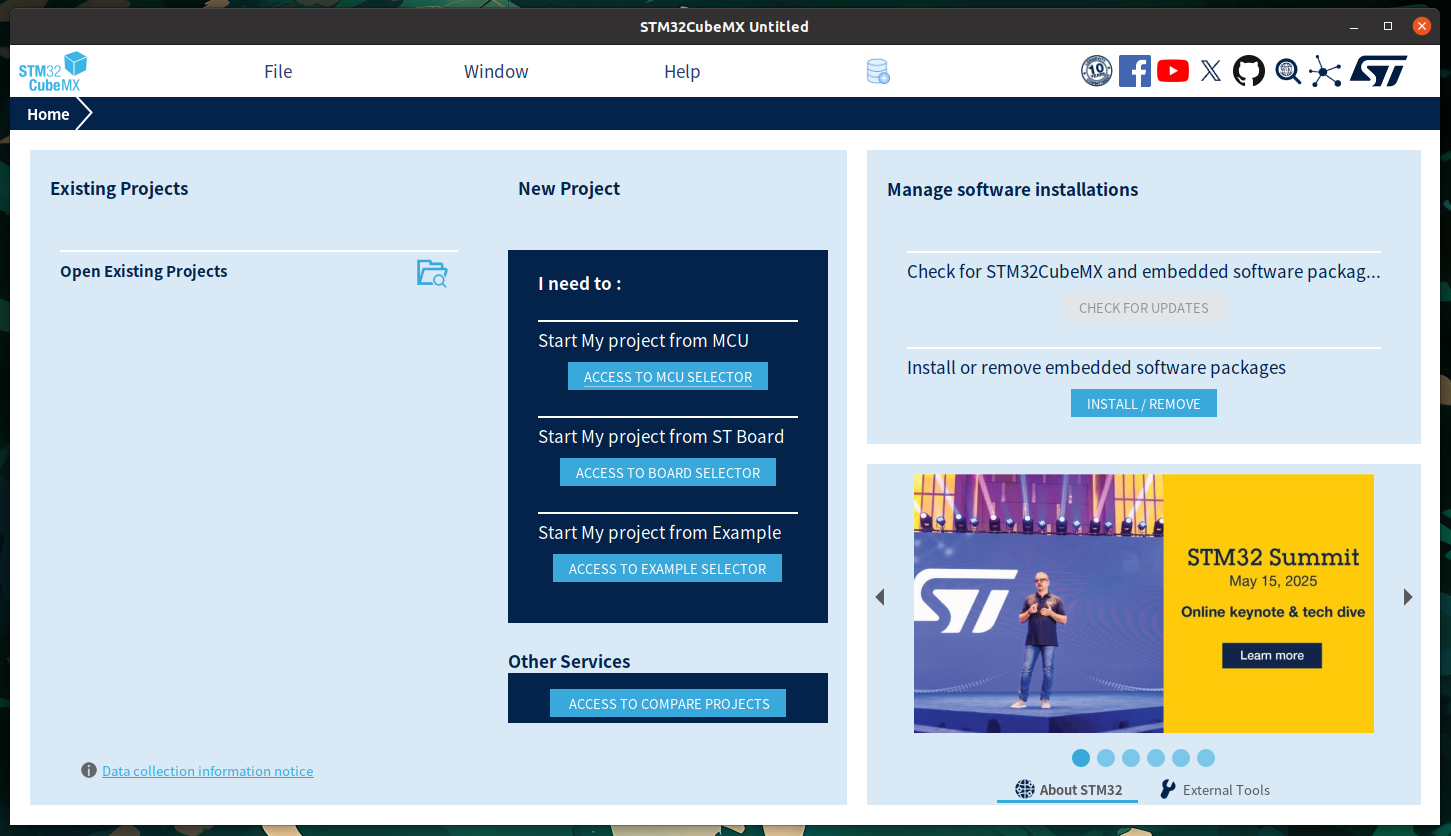Click the Open Existing Projects label

[x=144, y=271]
